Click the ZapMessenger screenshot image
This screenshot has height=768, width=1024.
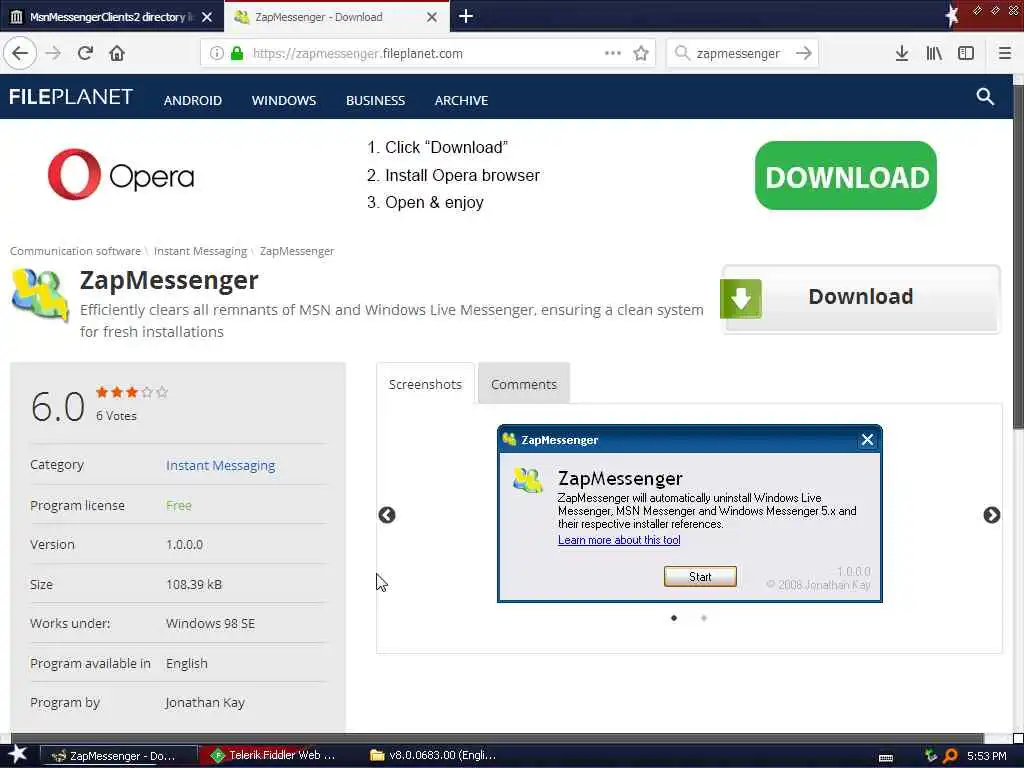click(690, 513)
